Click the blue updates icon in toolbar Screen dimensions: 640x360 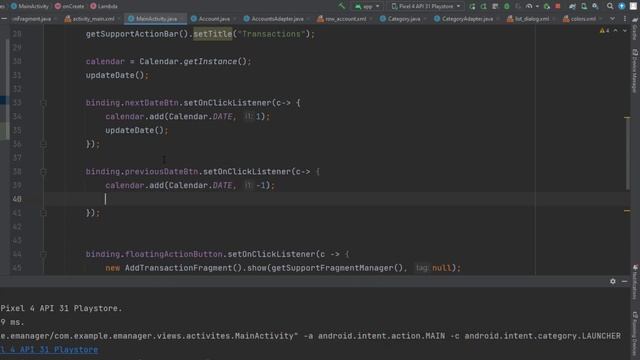pyautogui.click(x=622, y=6)
